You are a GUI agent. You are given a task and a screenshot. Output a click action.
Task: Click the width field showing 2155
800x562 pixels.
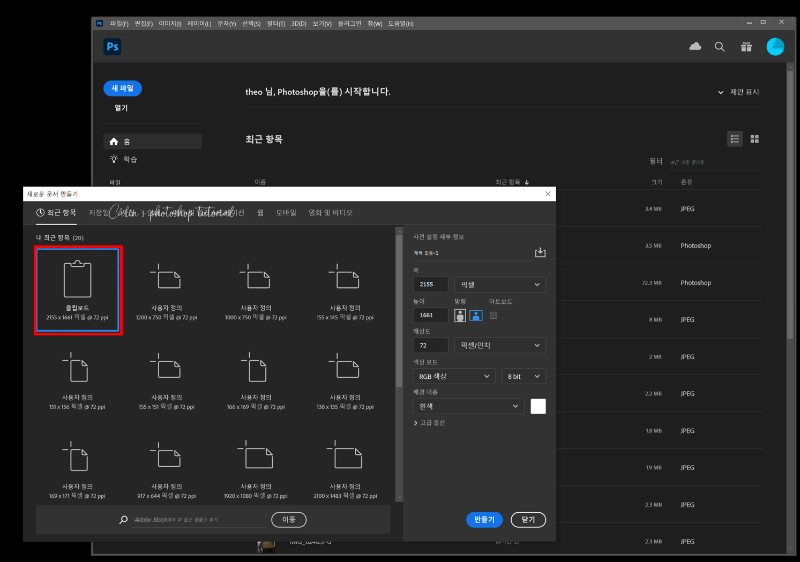tap(430, 285)
